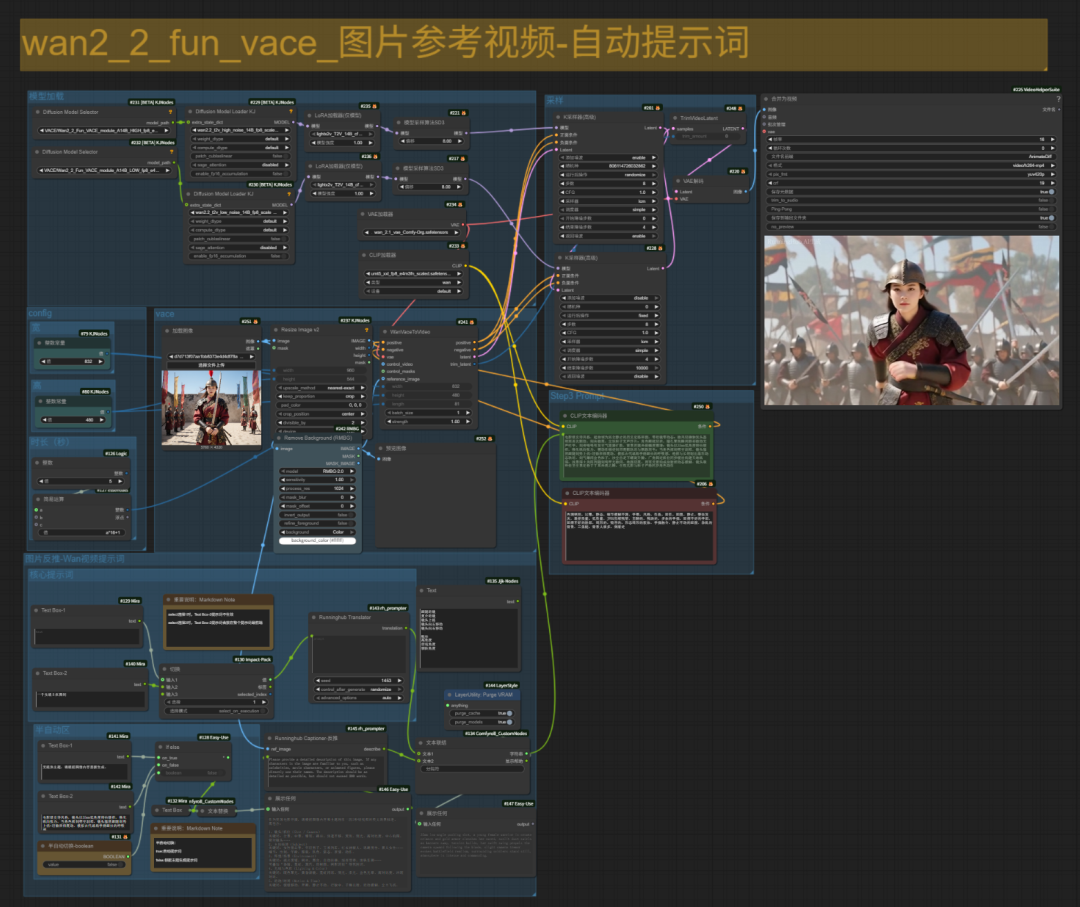Open keep_proportion crop dropdown in Resize Image
The image size is (1080, 907).
click(x=321, y=397)
